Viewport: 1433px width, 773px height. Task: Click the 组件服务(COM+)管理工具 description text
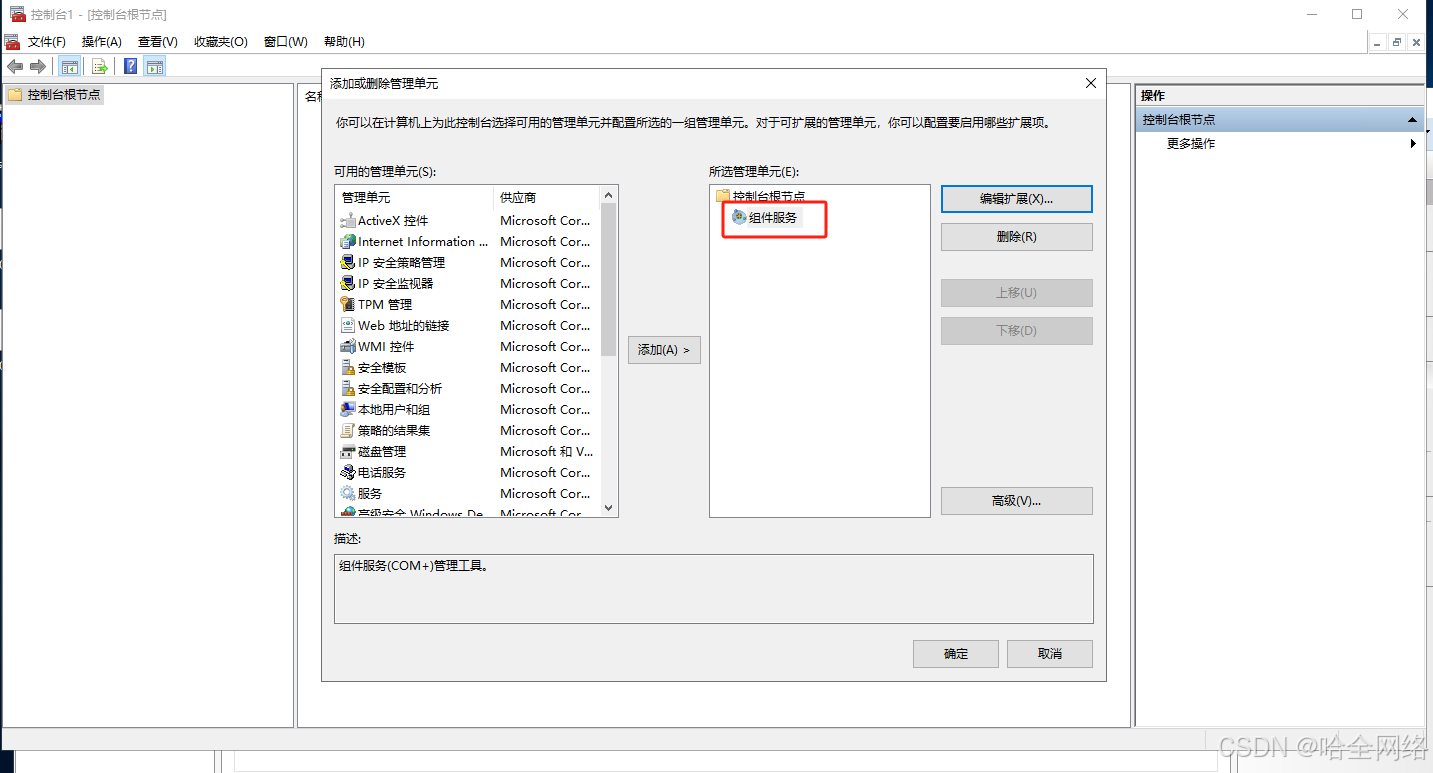(414, 566)
